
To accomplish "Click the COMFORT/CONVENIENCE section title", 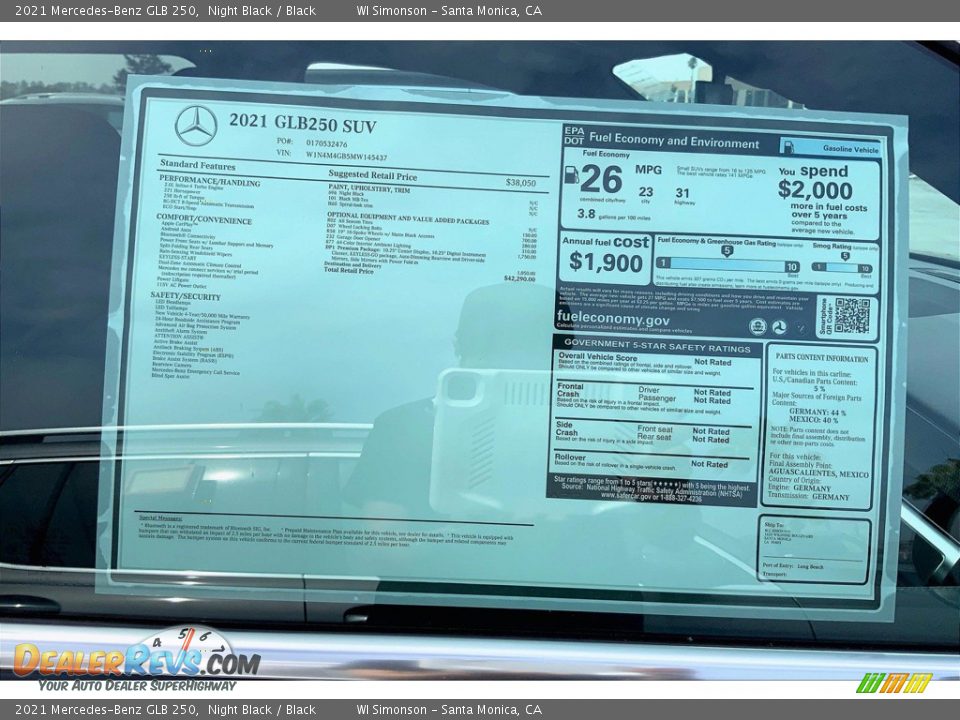I will [x=204, y=219].
